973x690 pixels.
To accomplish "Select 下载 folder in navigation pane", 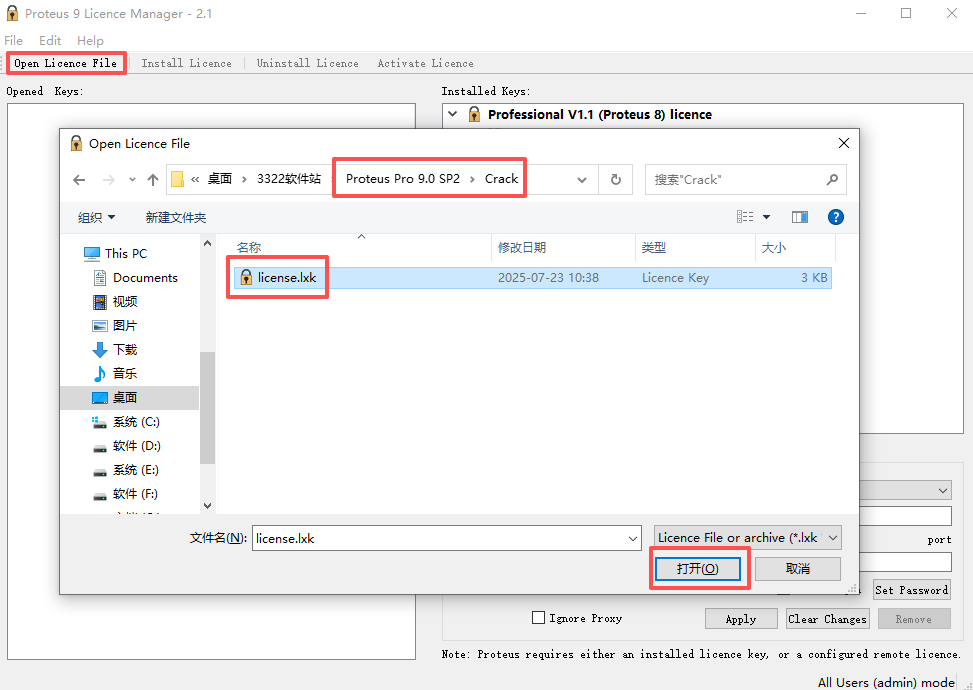I will (x=115, y=349).
